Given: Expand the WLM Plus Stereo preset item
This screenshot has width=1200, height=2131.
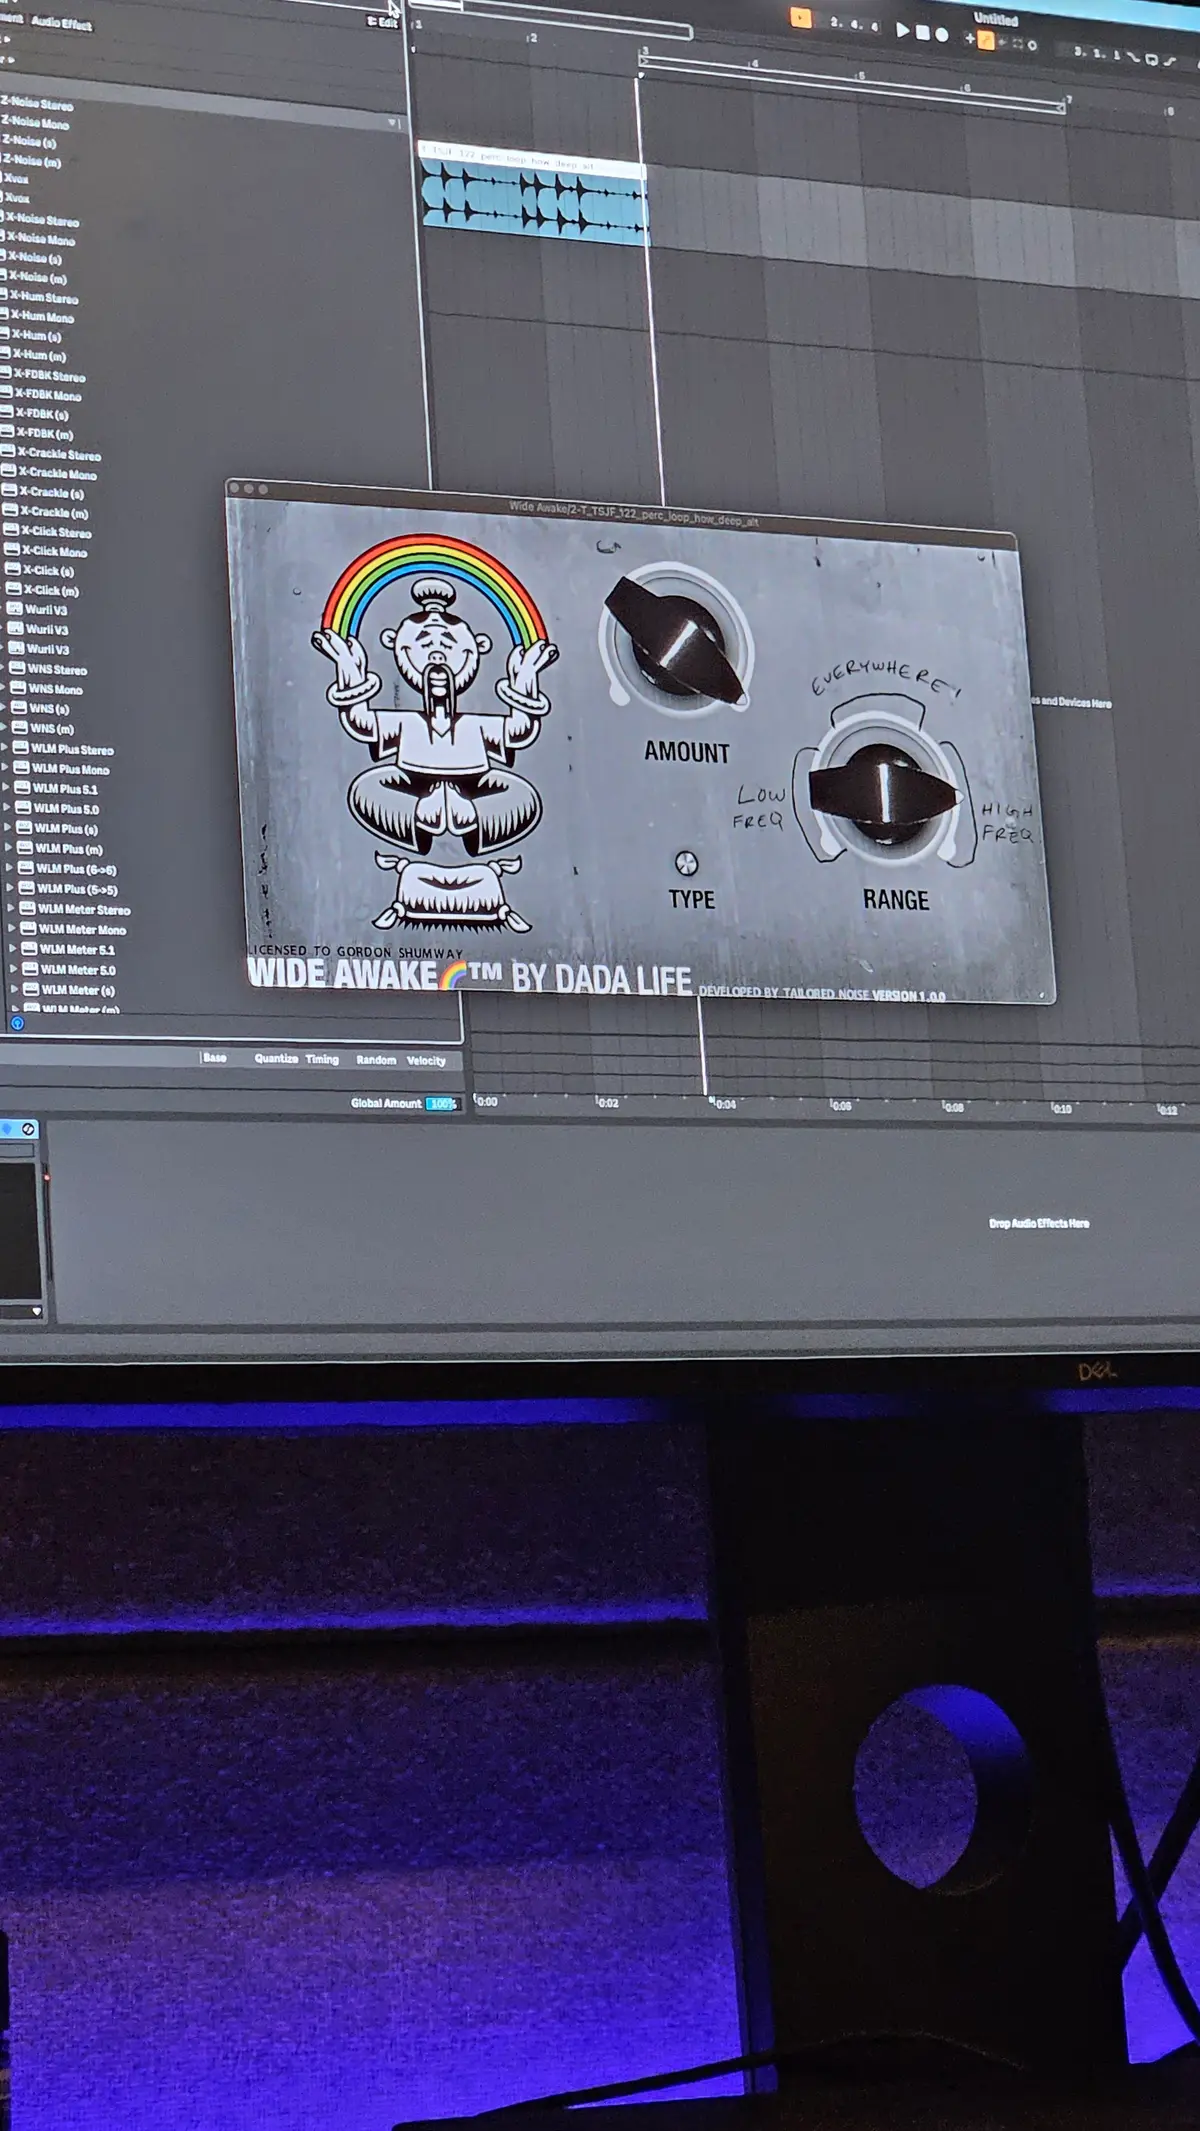Looking at the screenshot, I should [x=5, y=747].
